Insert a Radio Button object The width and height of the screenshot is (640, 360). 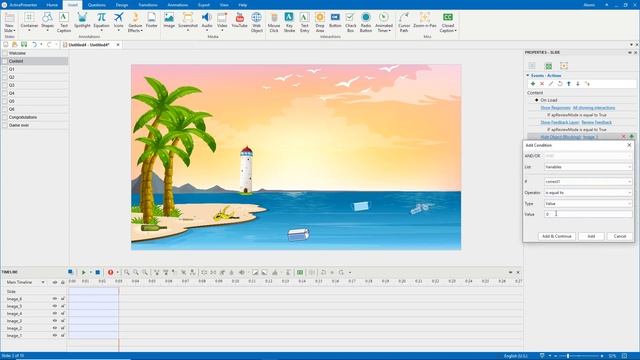point(366,21)
